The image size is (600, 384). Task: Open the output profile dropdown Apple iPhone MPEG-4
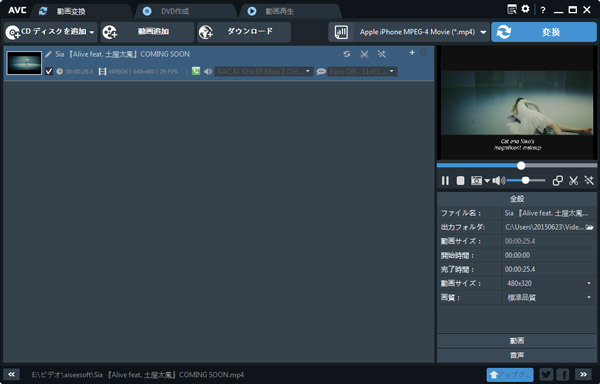pyautogui.click(x=422, y=32)
